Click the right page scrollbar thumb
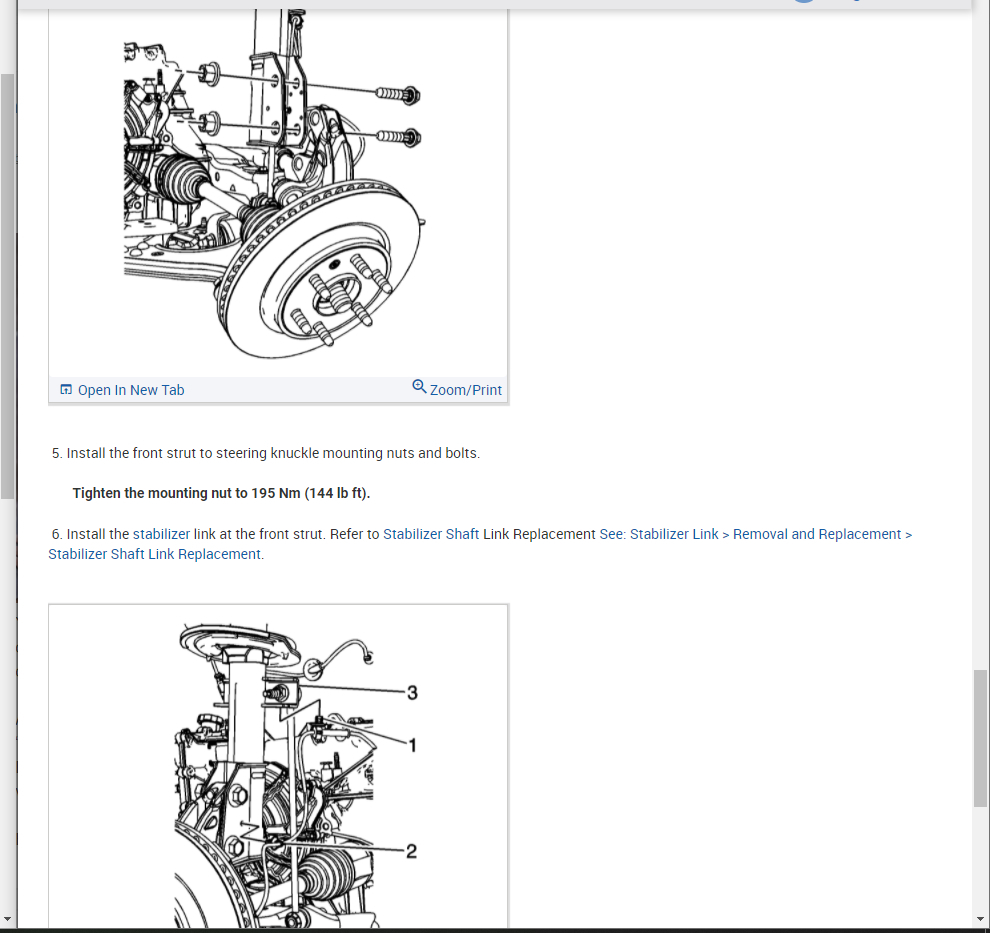 980,738
